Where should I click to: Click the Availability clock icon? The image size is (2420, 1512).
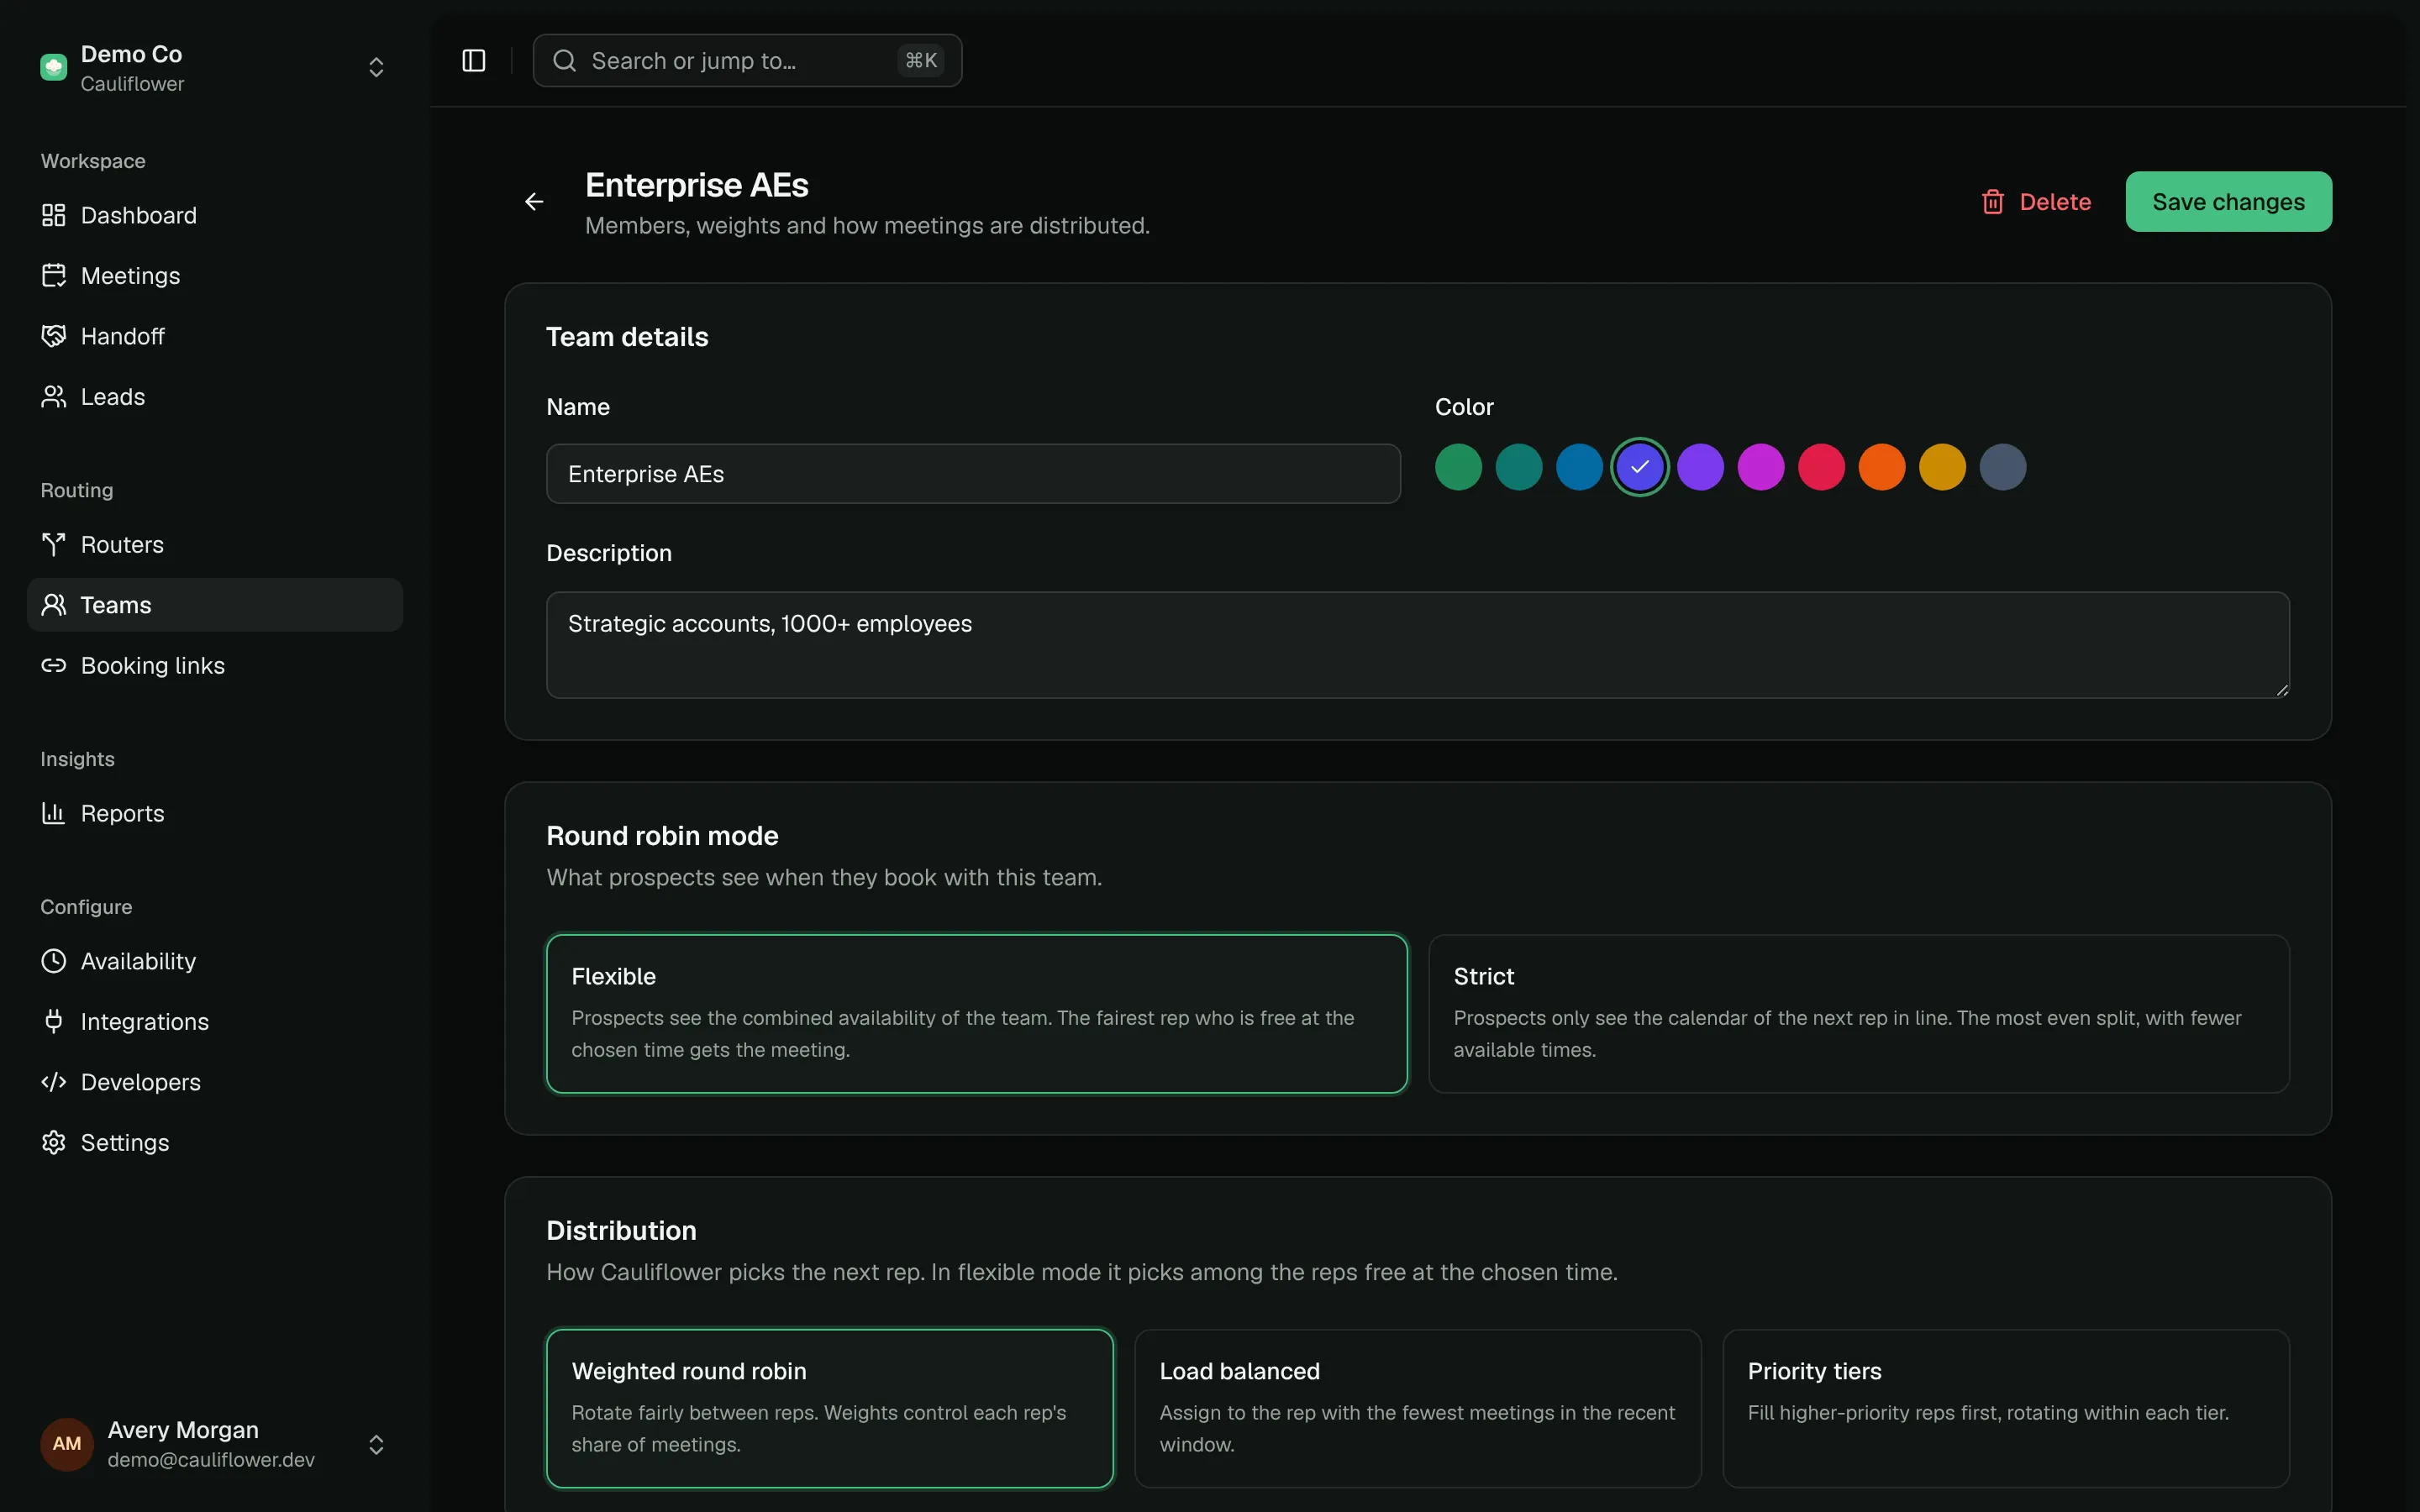tap(53, 962)
